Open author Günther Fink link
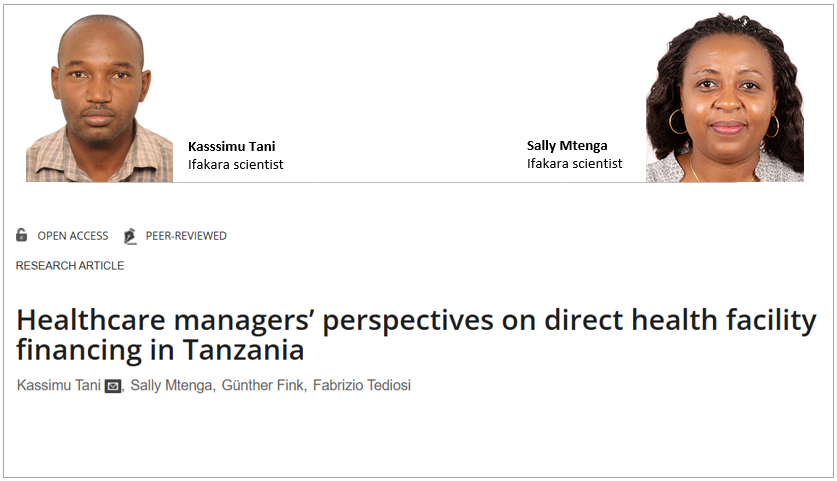This screenshot has height=481, width=837. (262, 385)
